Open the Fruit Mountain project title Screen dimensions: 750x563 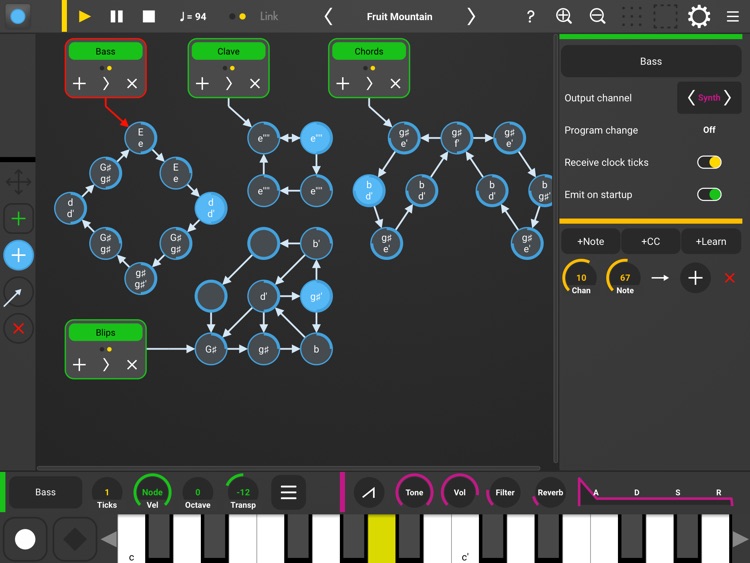click(399, 17)
